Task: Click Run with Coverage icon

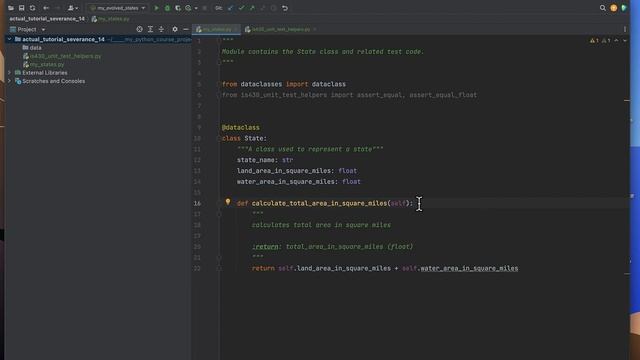Action: click(178, 8)
